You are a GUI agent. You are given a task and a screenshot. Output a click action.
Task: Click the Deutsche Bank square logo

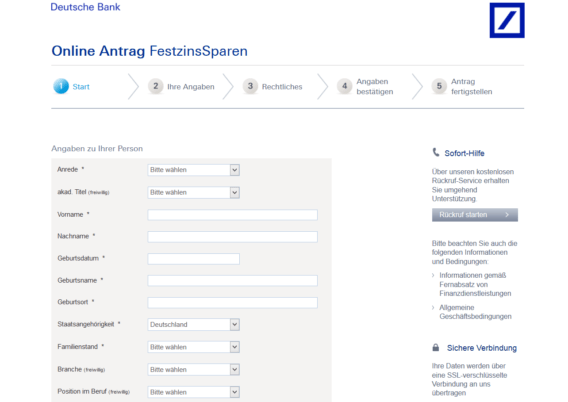507,20
